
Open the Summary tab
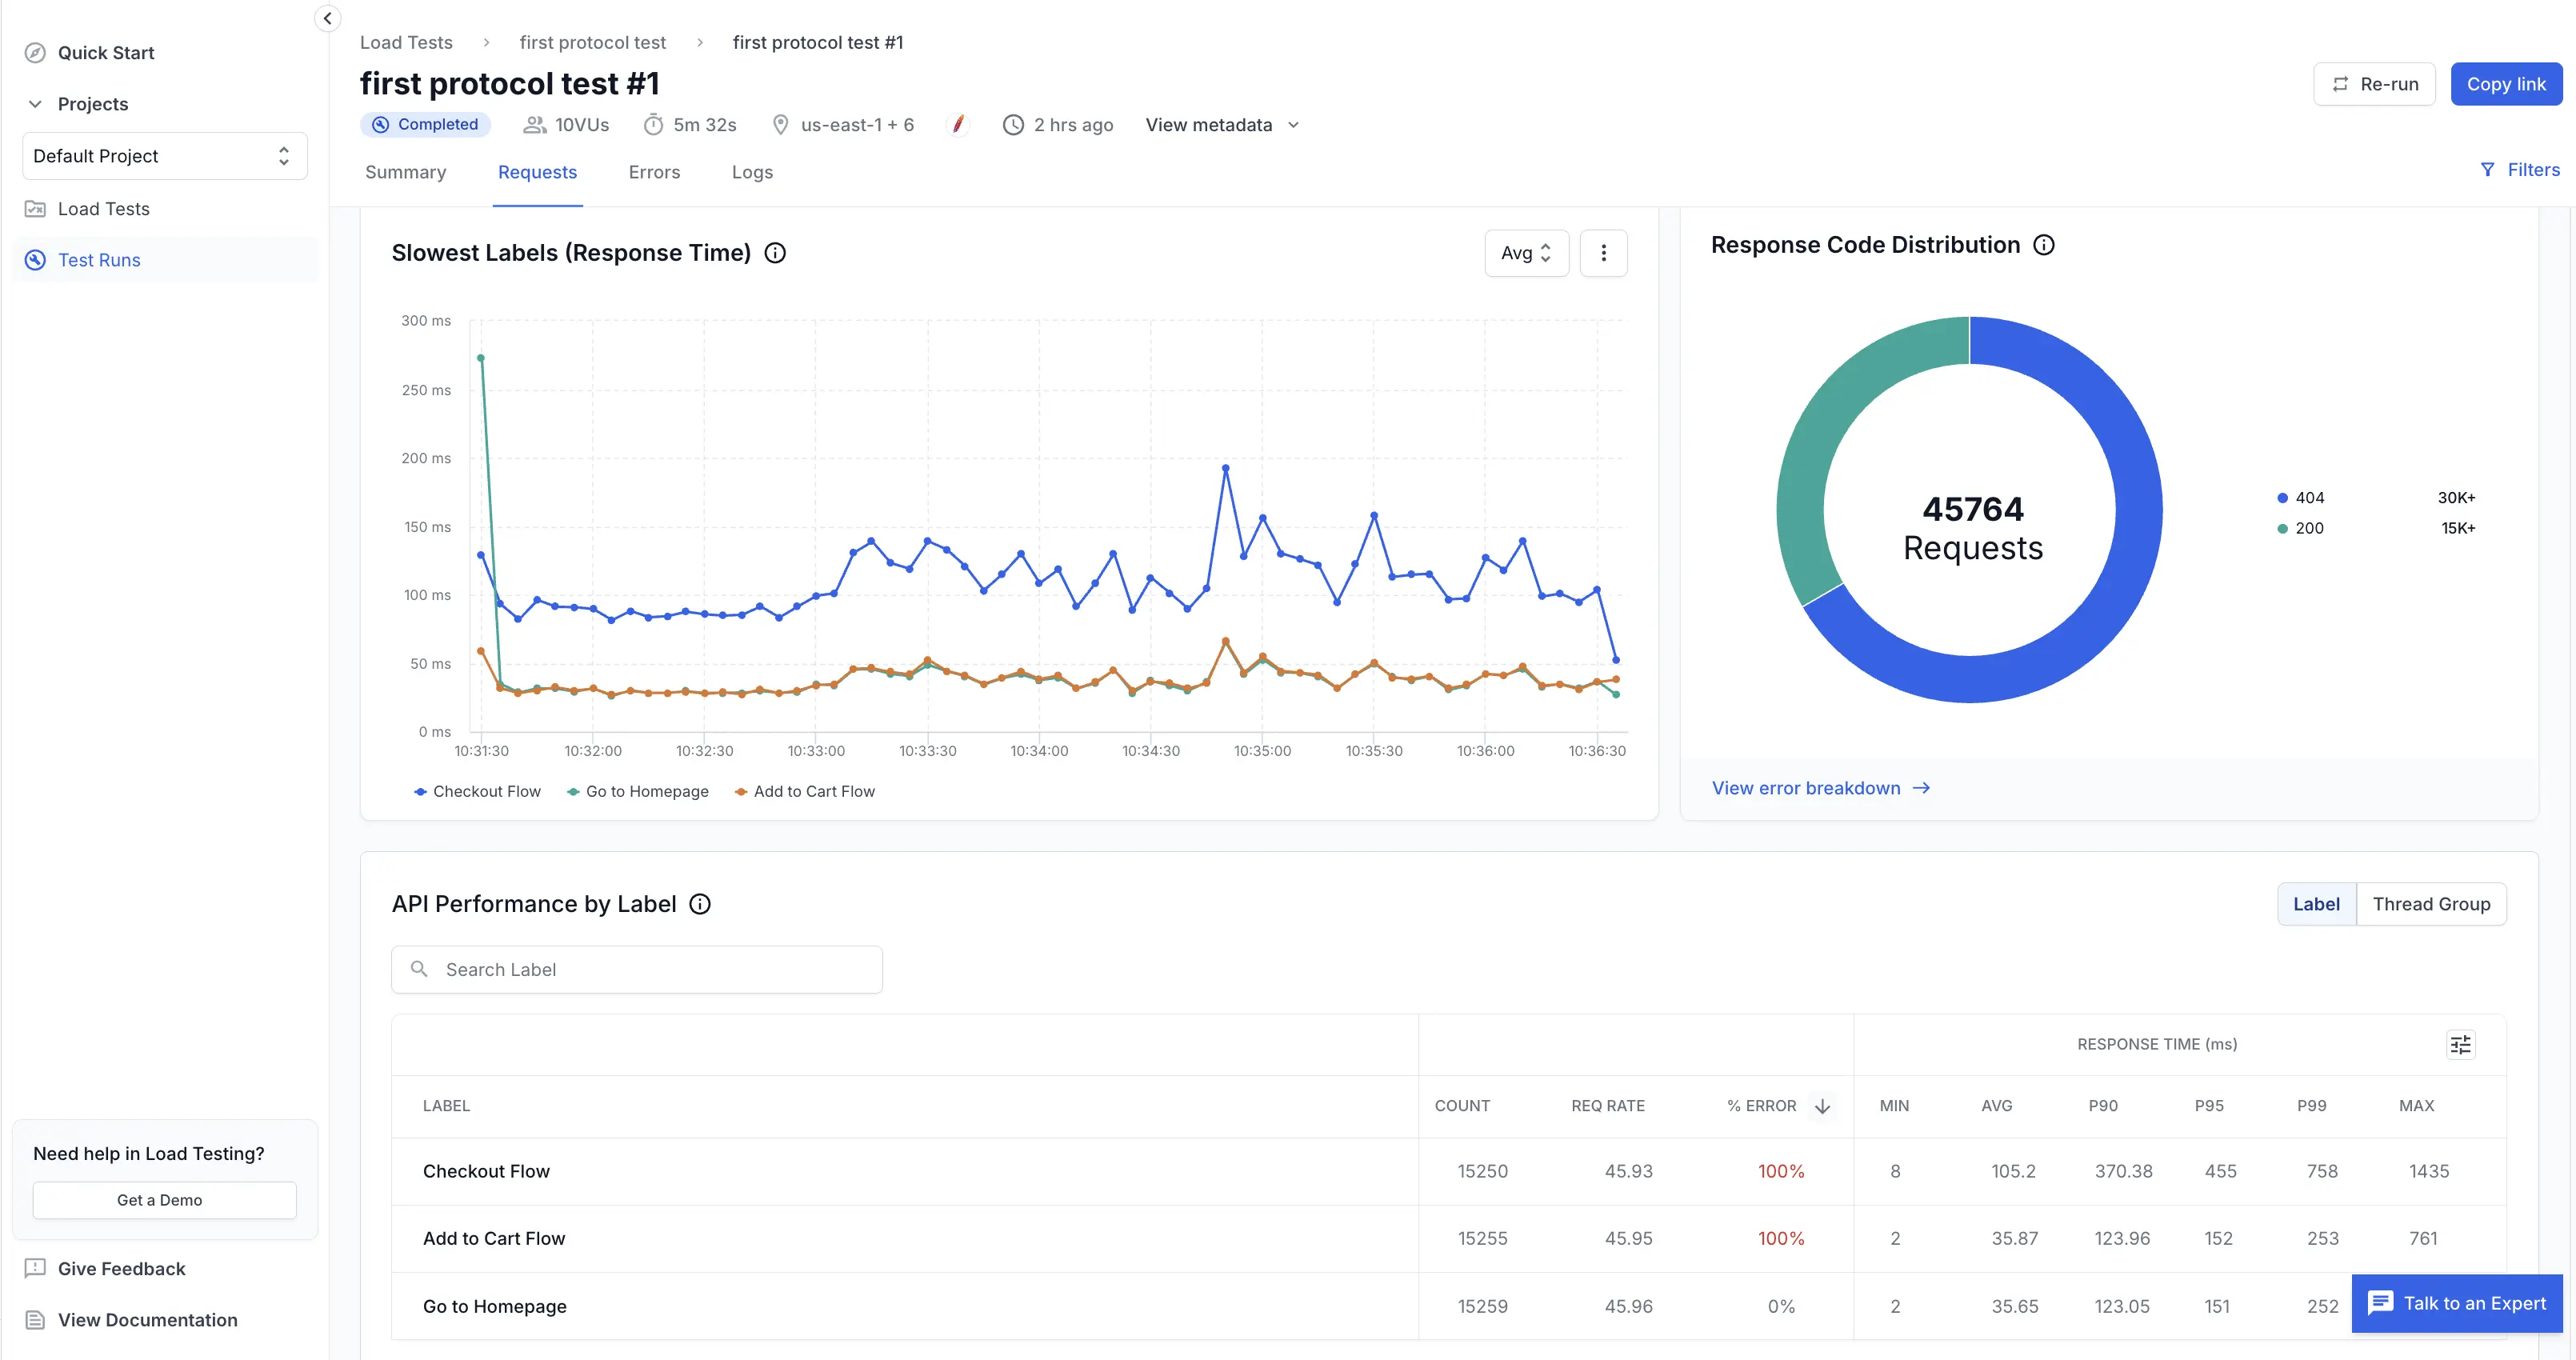click(405, 172)
